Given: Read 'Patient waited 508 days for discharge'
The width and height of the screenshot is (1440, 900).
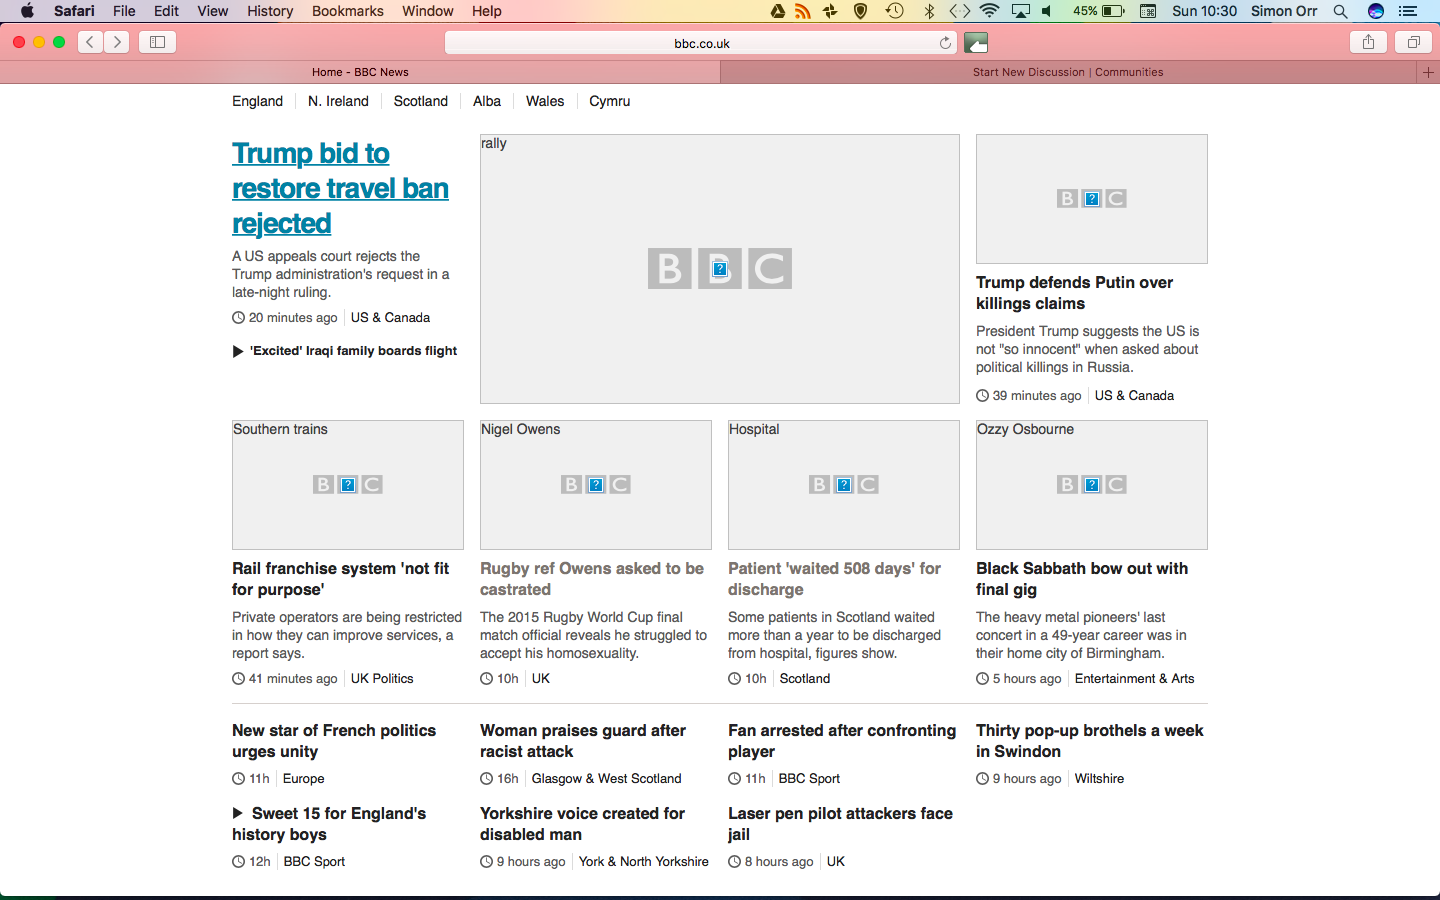Looking at the screenshot, I should (834, 579).
